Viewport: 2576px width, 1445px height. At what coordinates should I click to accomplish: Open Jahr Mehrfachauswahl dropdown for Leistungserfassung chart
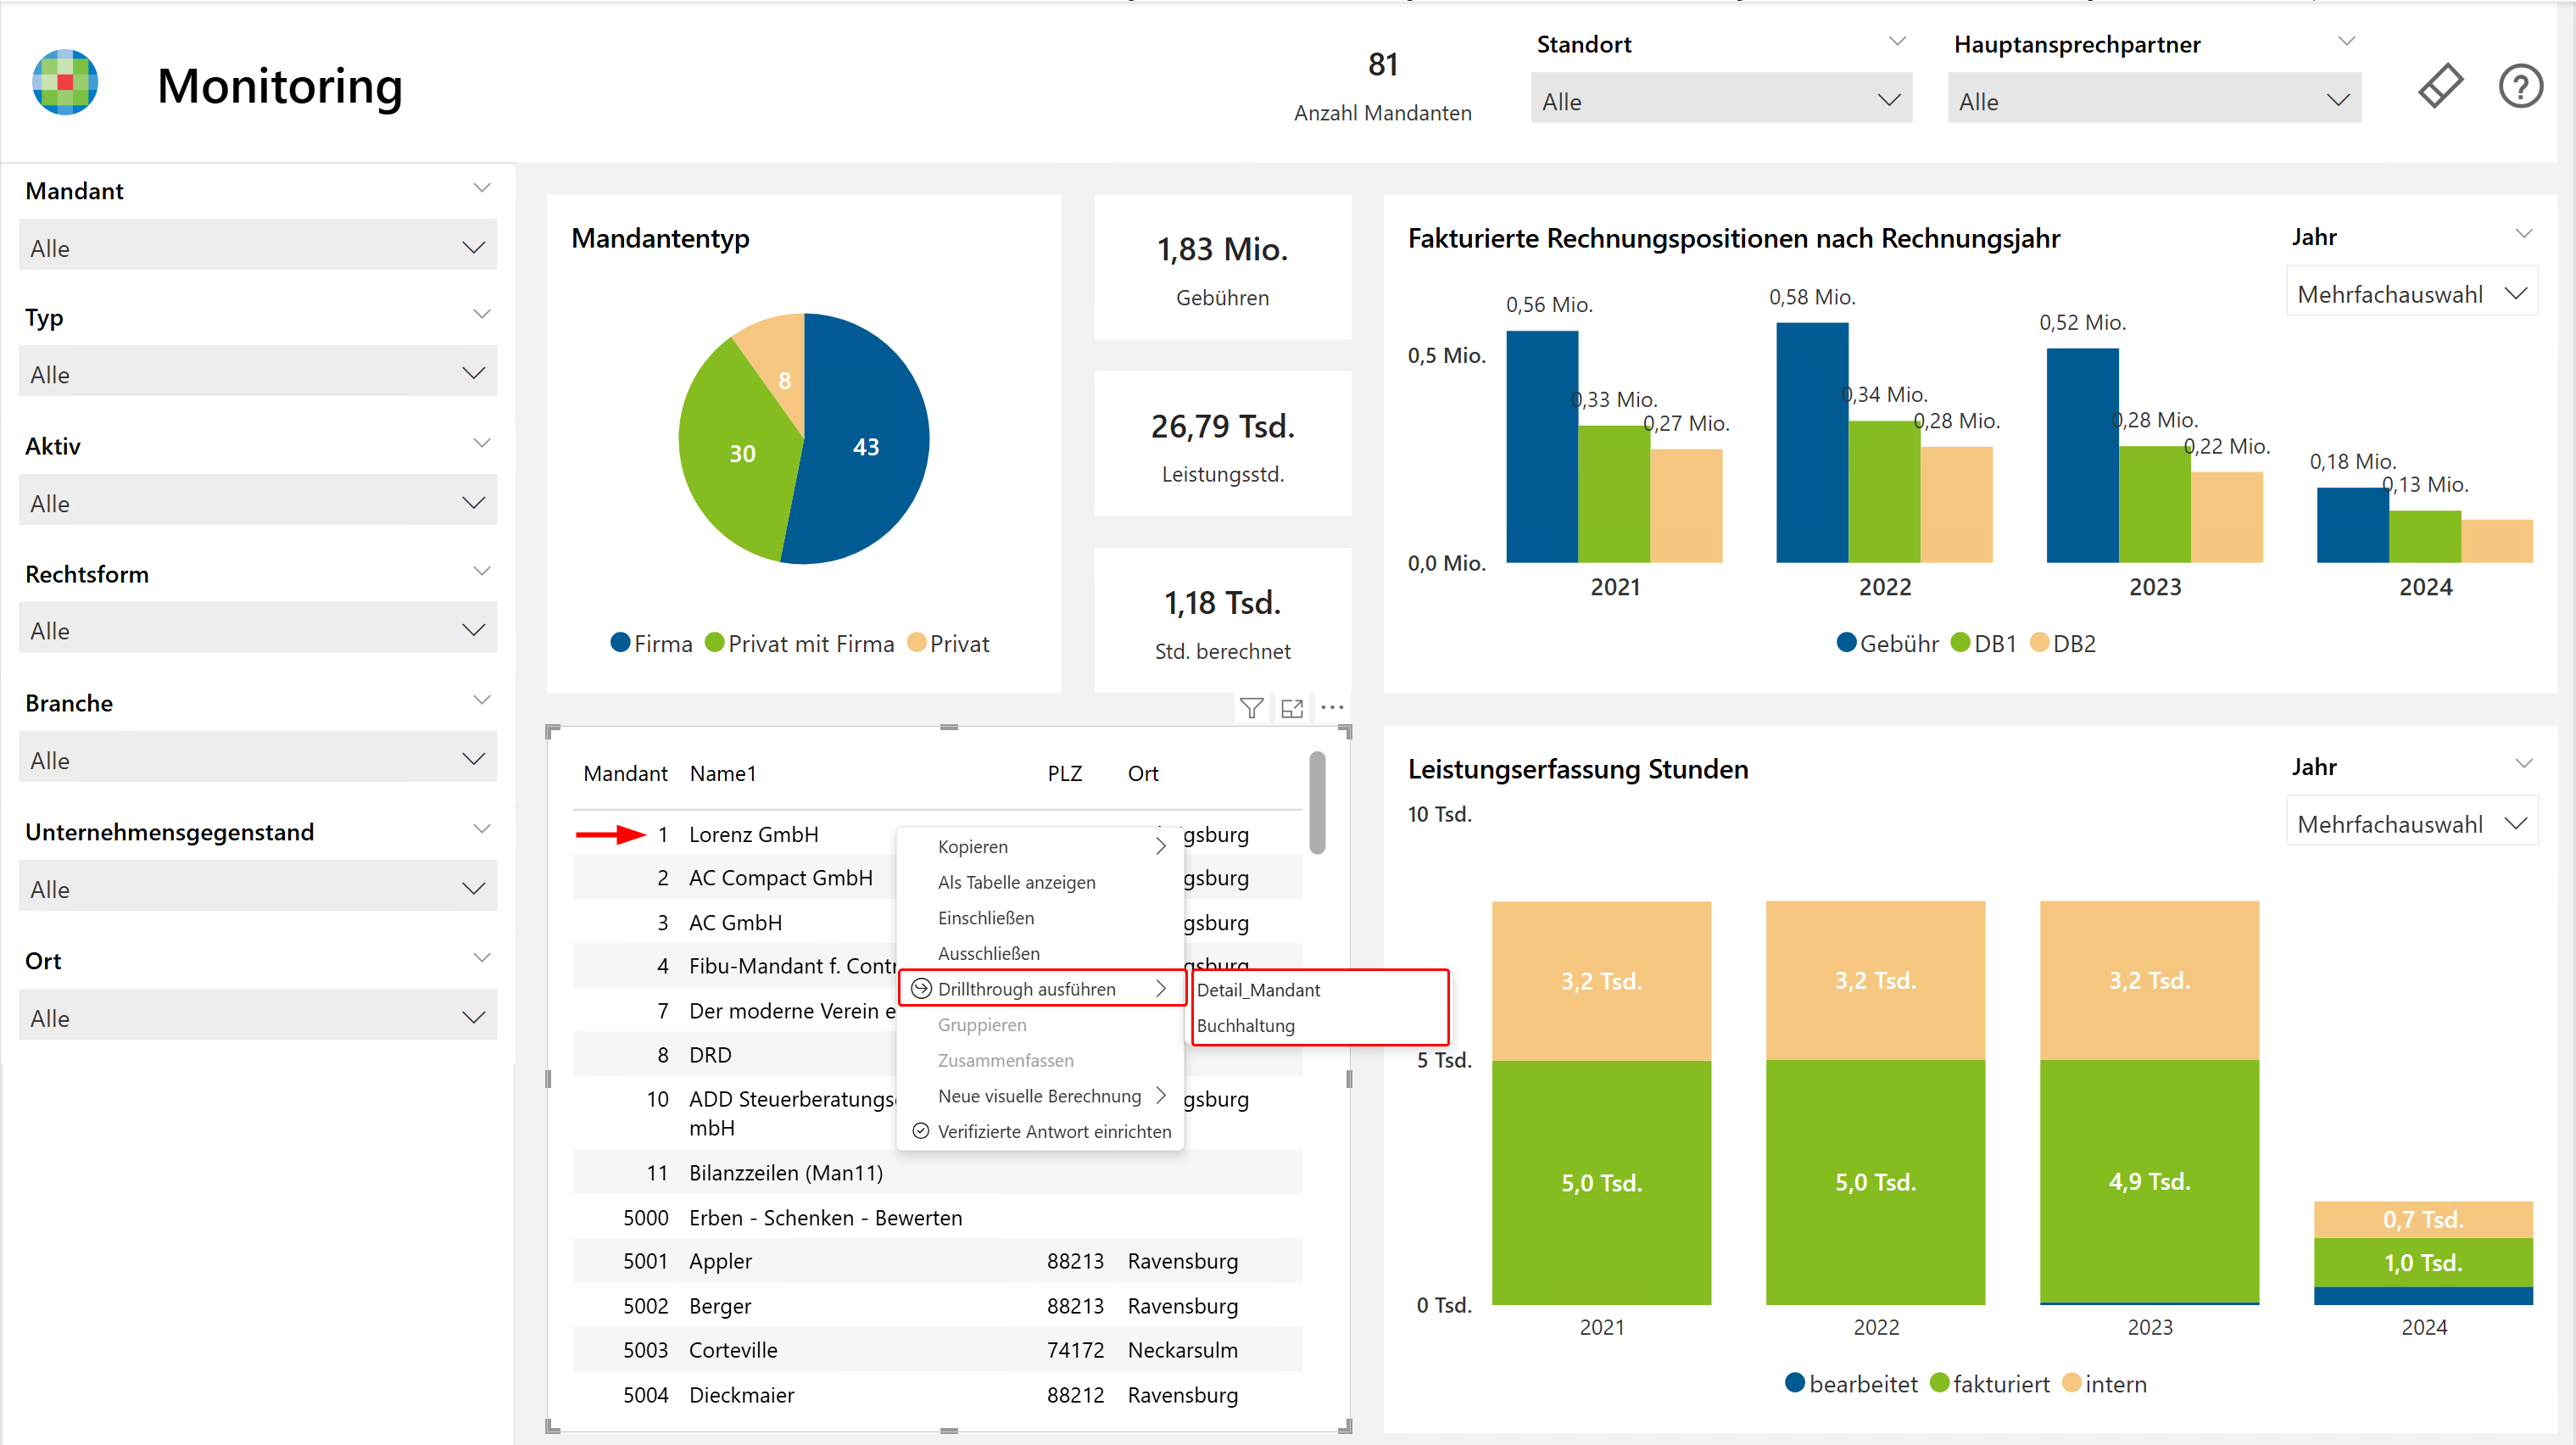point(2411,821)
